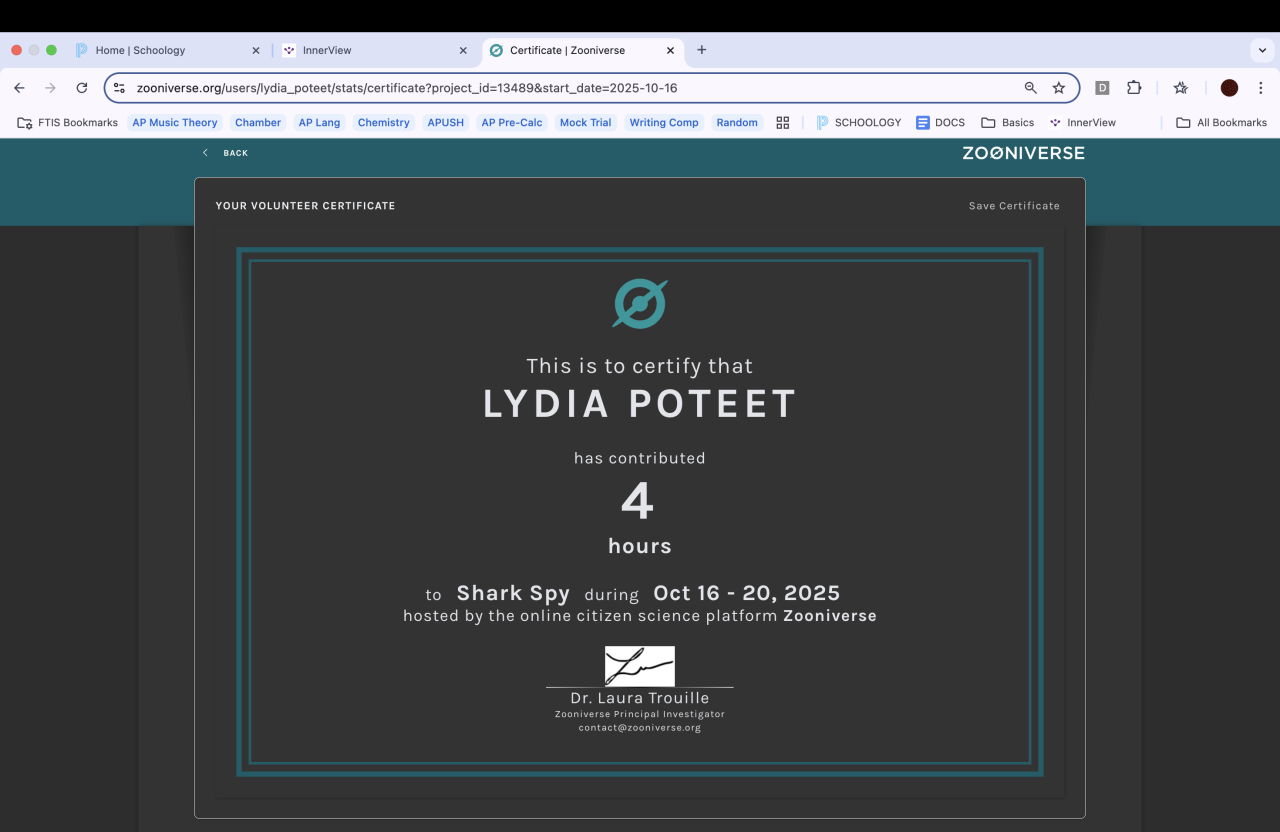Switch to the InnerView tab

point(375,50)
